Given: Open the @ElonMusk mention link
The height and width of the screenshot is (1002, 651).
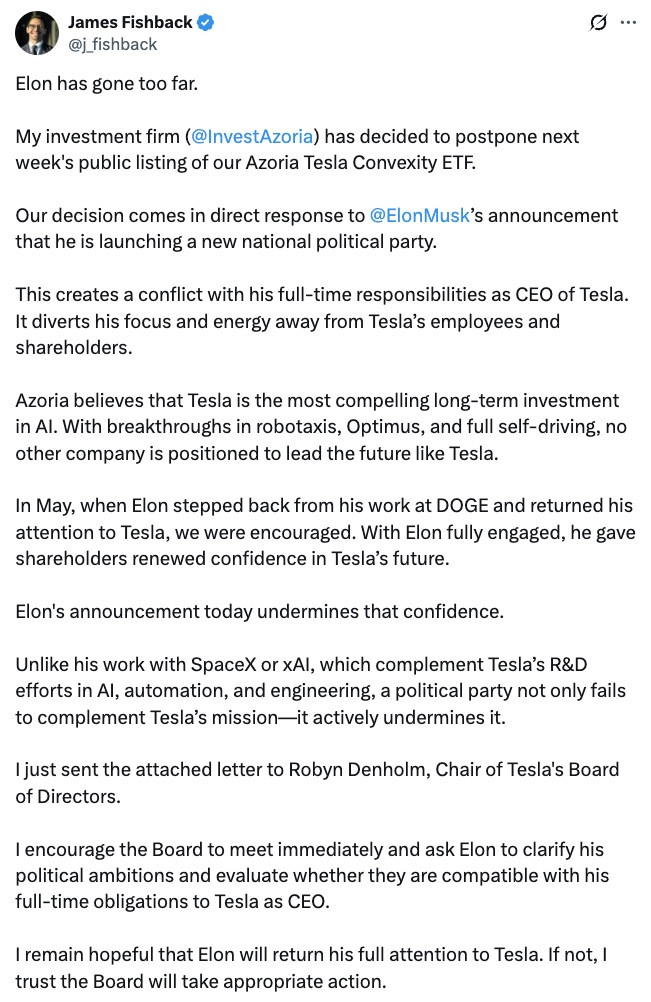Looking at the screenshot, I should point(419,215).
